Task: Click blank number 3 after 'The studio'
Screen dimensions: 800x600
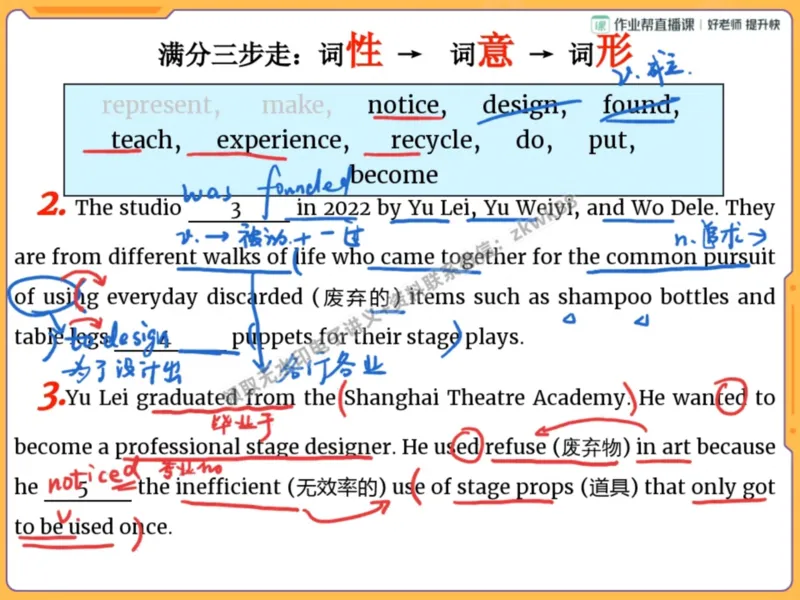Action: point(239,210)
